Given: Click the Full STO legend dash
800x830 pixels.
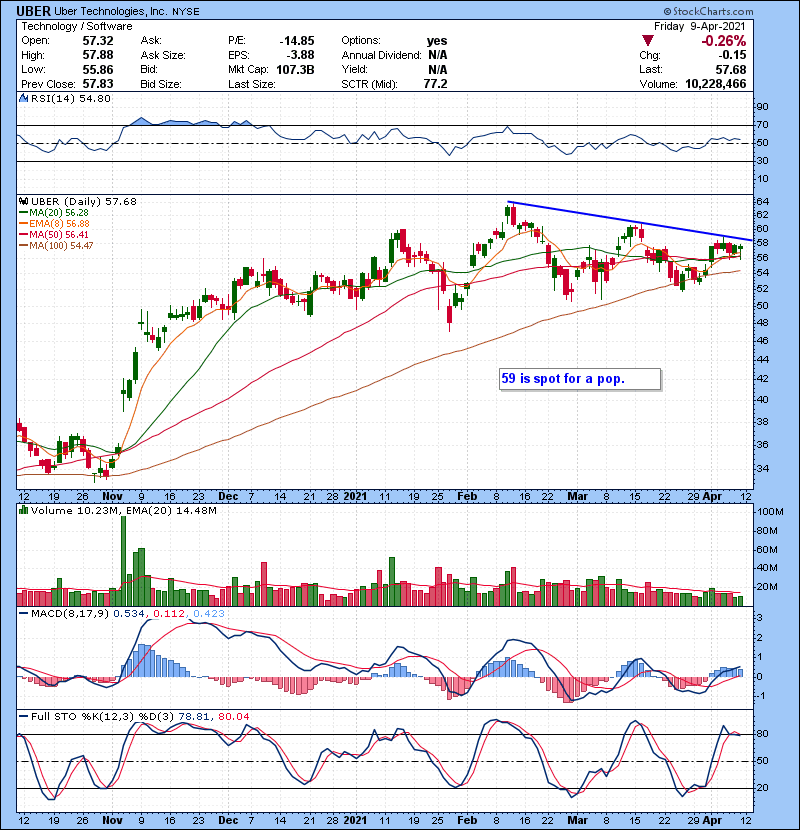Looking at the screenshot, I should pos(24,716).
